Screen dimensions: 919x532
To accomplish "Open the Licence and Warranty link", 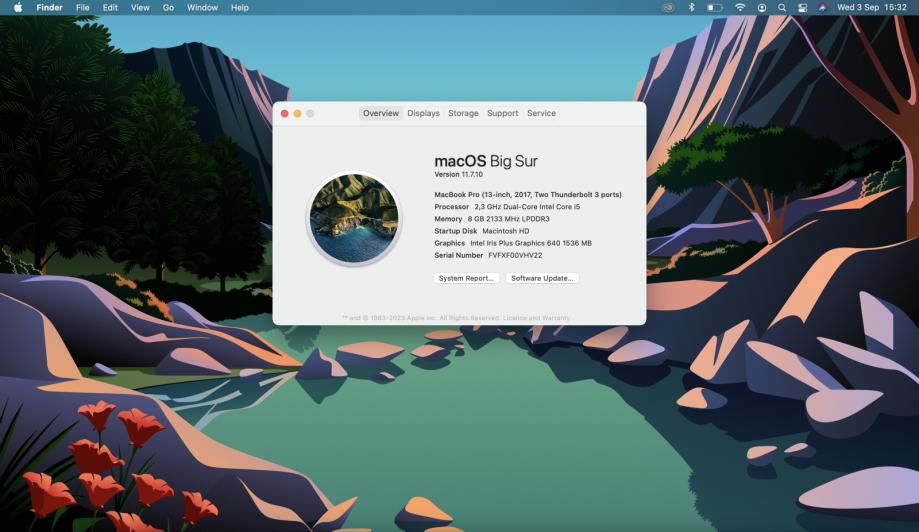I will pyautogui.click(x=536, y=318).
